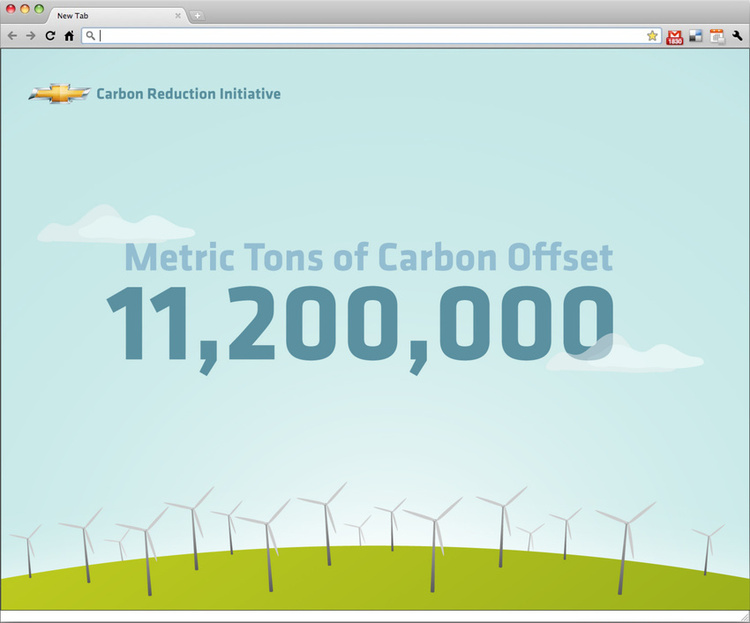
Task: Go back using the back arrow
Action: click(x=12, y=35)
